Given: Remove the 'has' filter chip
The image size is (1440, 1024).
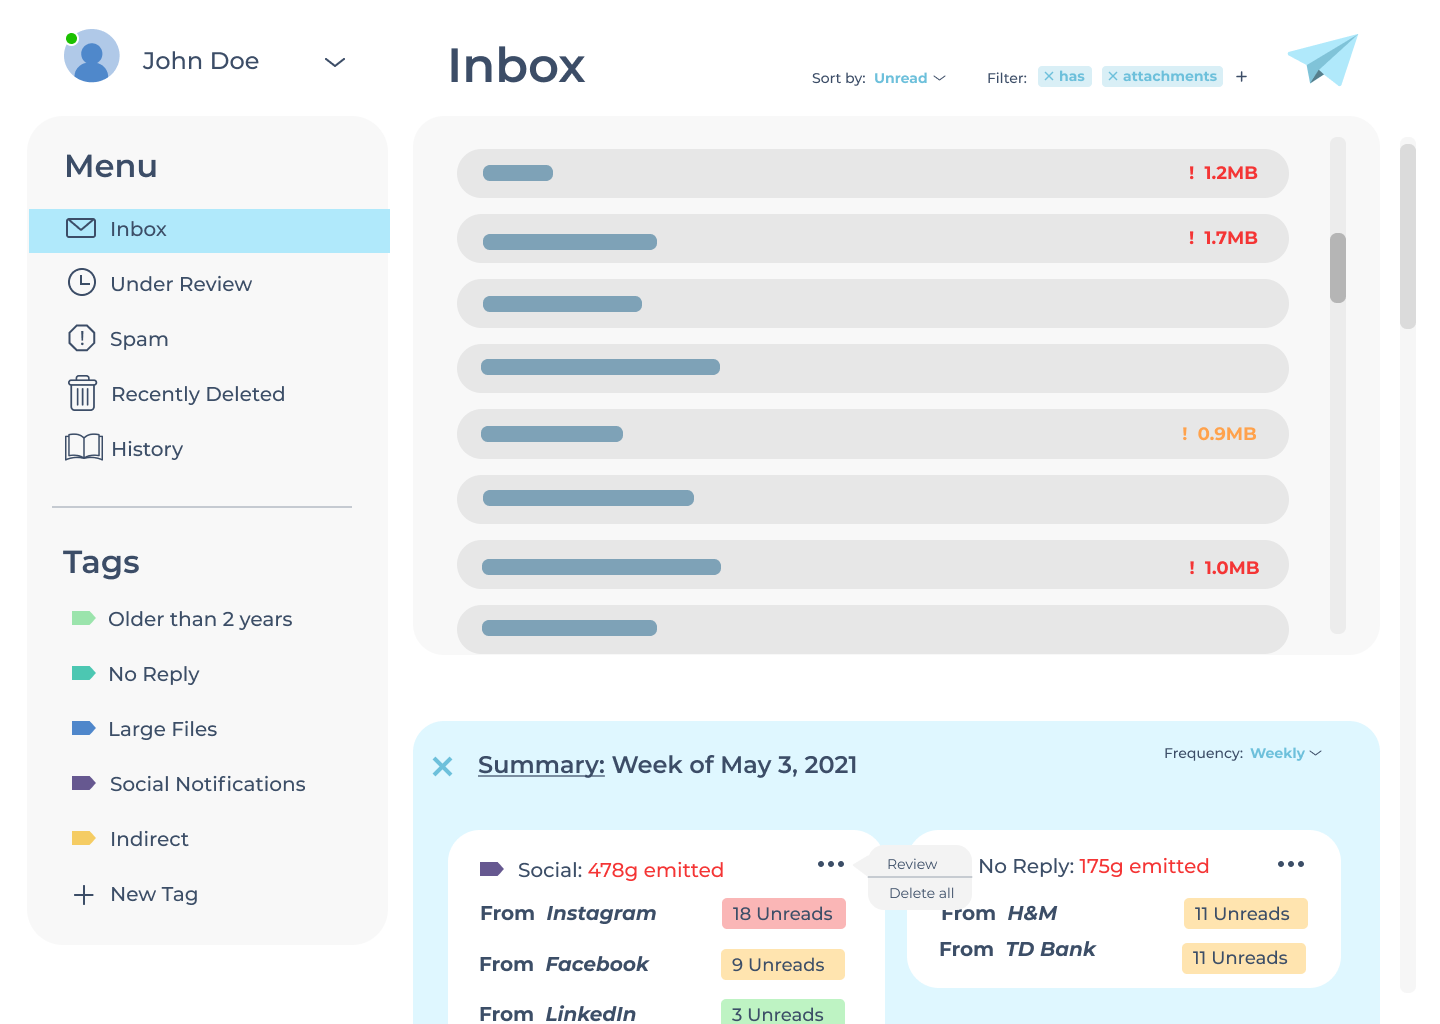Looking at the screenshot, I should point(1049,75).
